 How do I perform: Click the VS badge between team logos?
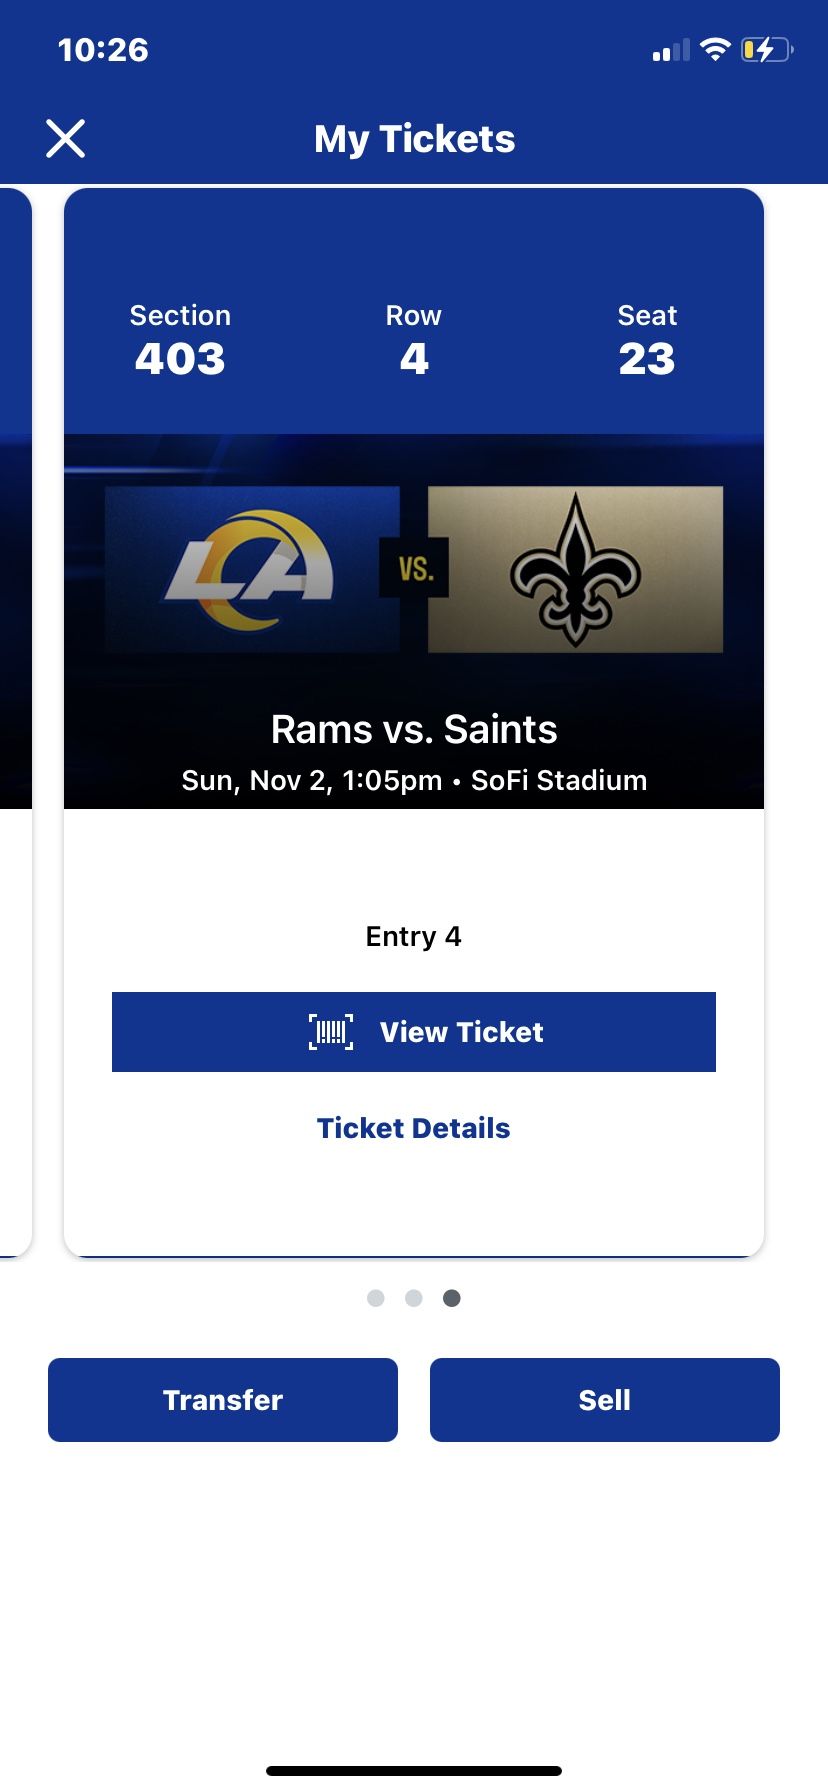click(x=414, y=569)
